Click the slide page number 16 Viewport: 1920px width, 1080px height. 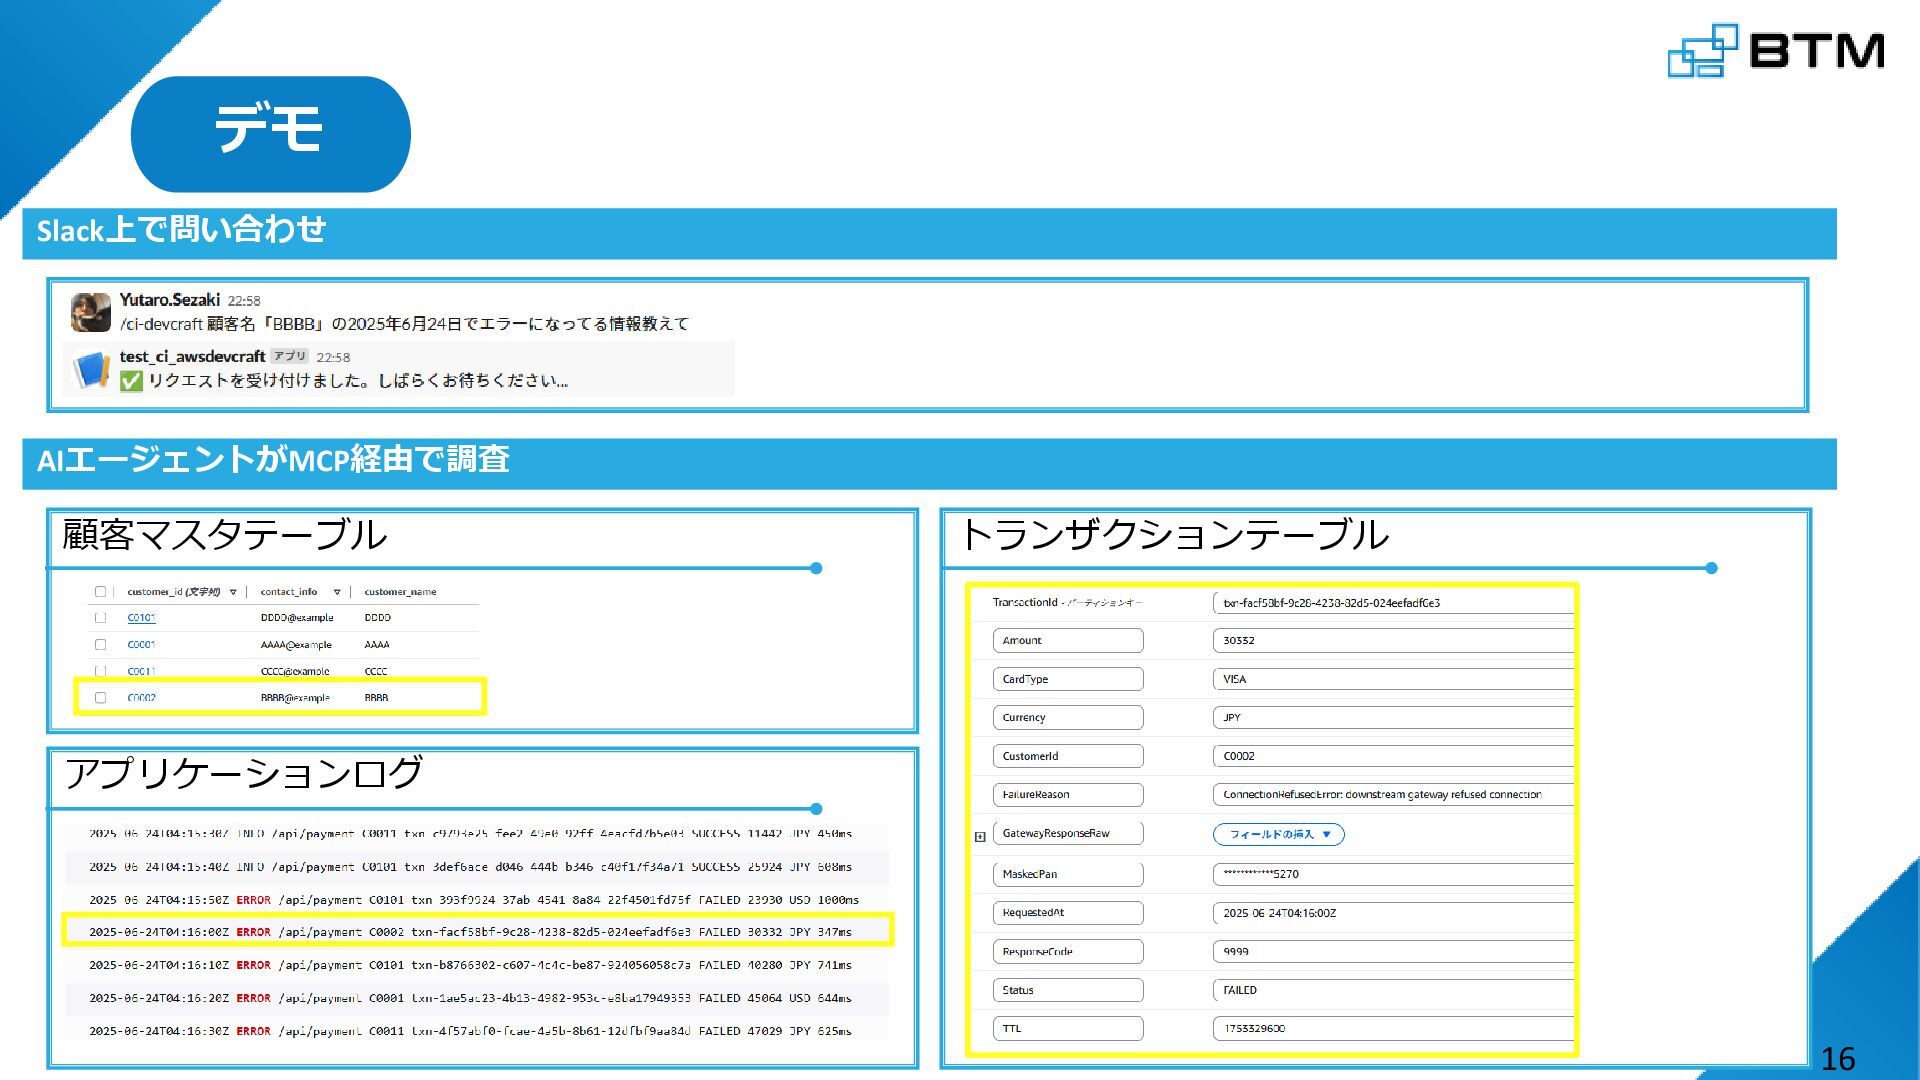pyautogui.click(x=1837, y=1058)
